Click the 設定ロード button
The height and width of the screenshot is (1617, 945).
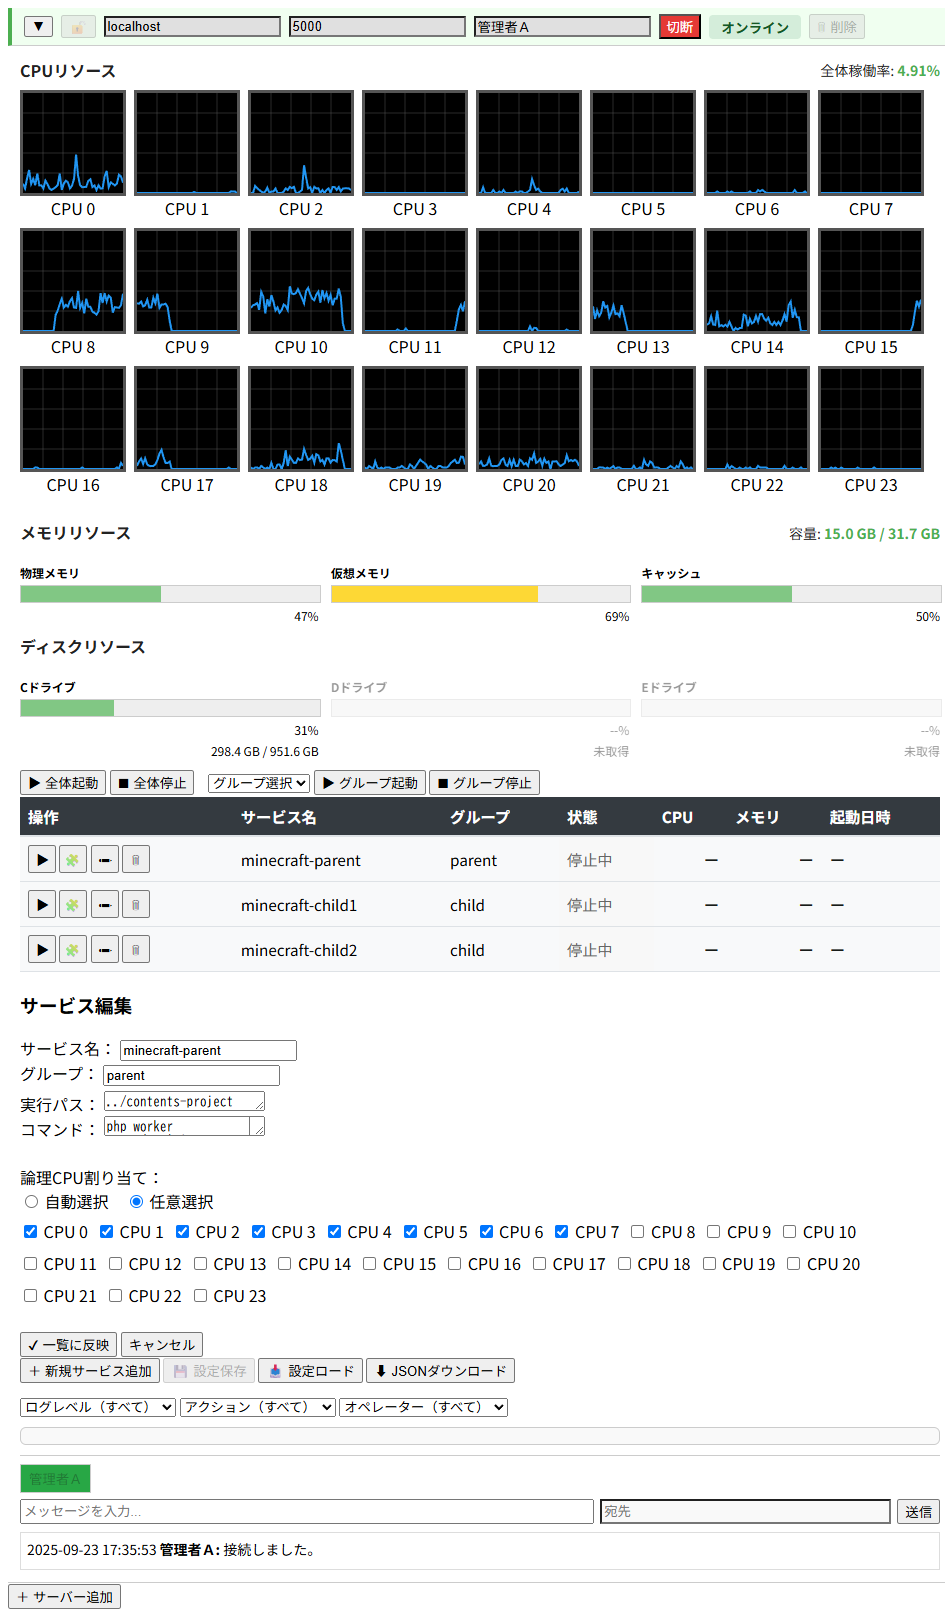(x=311, y=1371)
